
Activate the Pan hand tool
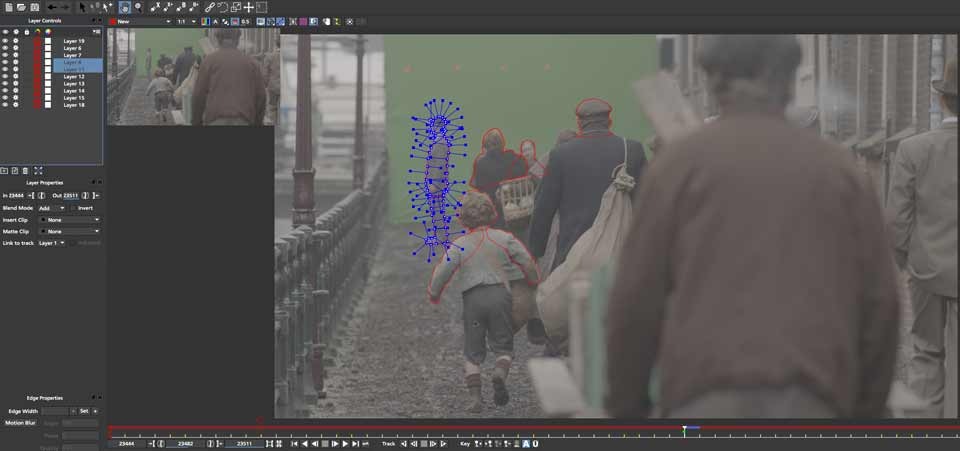click(x=124, y=7)
